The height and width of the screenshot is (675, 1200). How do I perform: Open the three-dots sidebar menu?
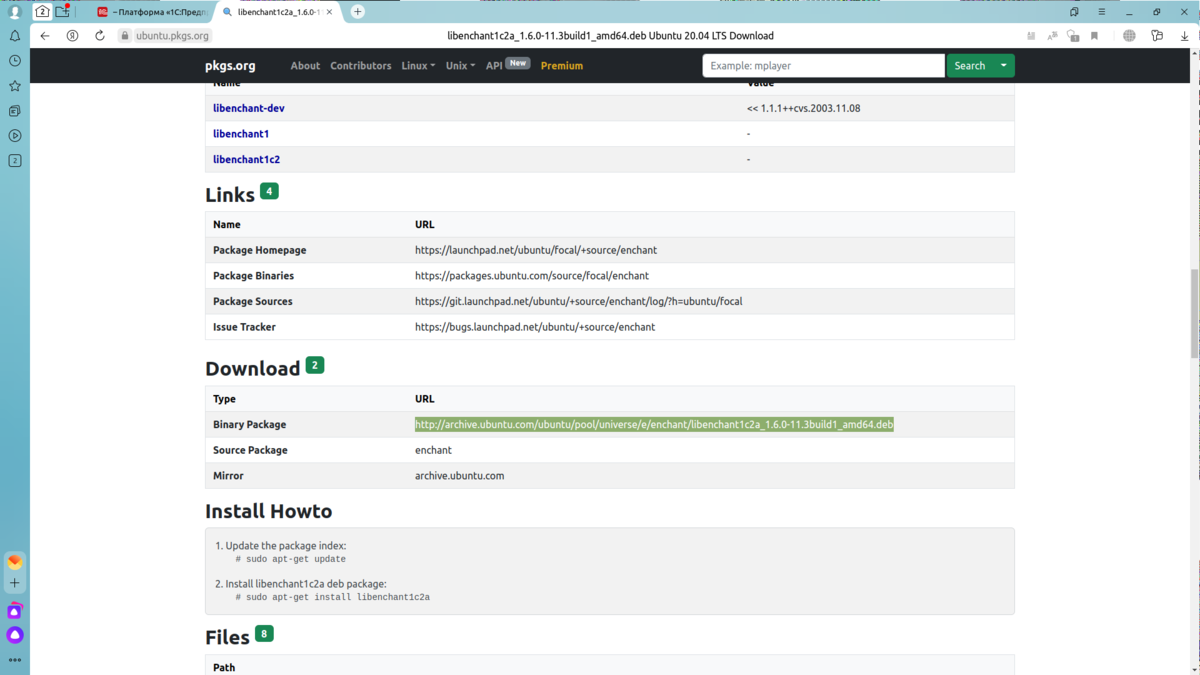click(15, 660)
